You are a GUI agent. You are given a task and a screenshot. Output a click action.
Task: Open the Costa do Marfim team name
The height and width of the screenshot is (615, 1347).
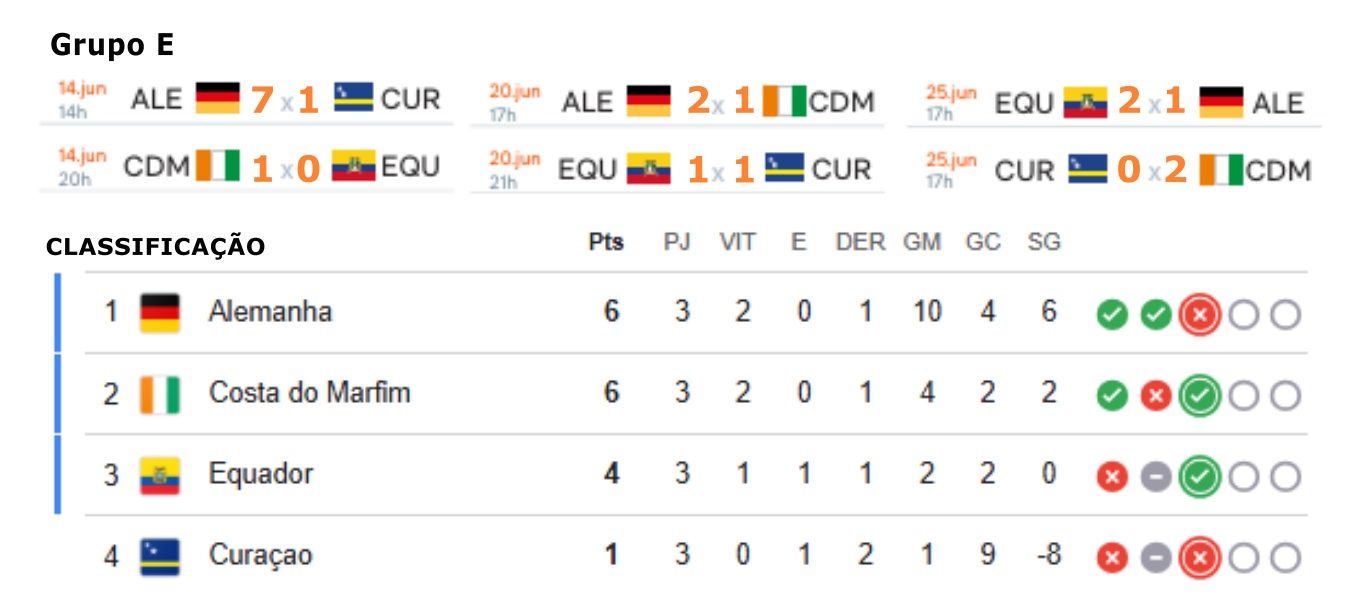[309, 393]
